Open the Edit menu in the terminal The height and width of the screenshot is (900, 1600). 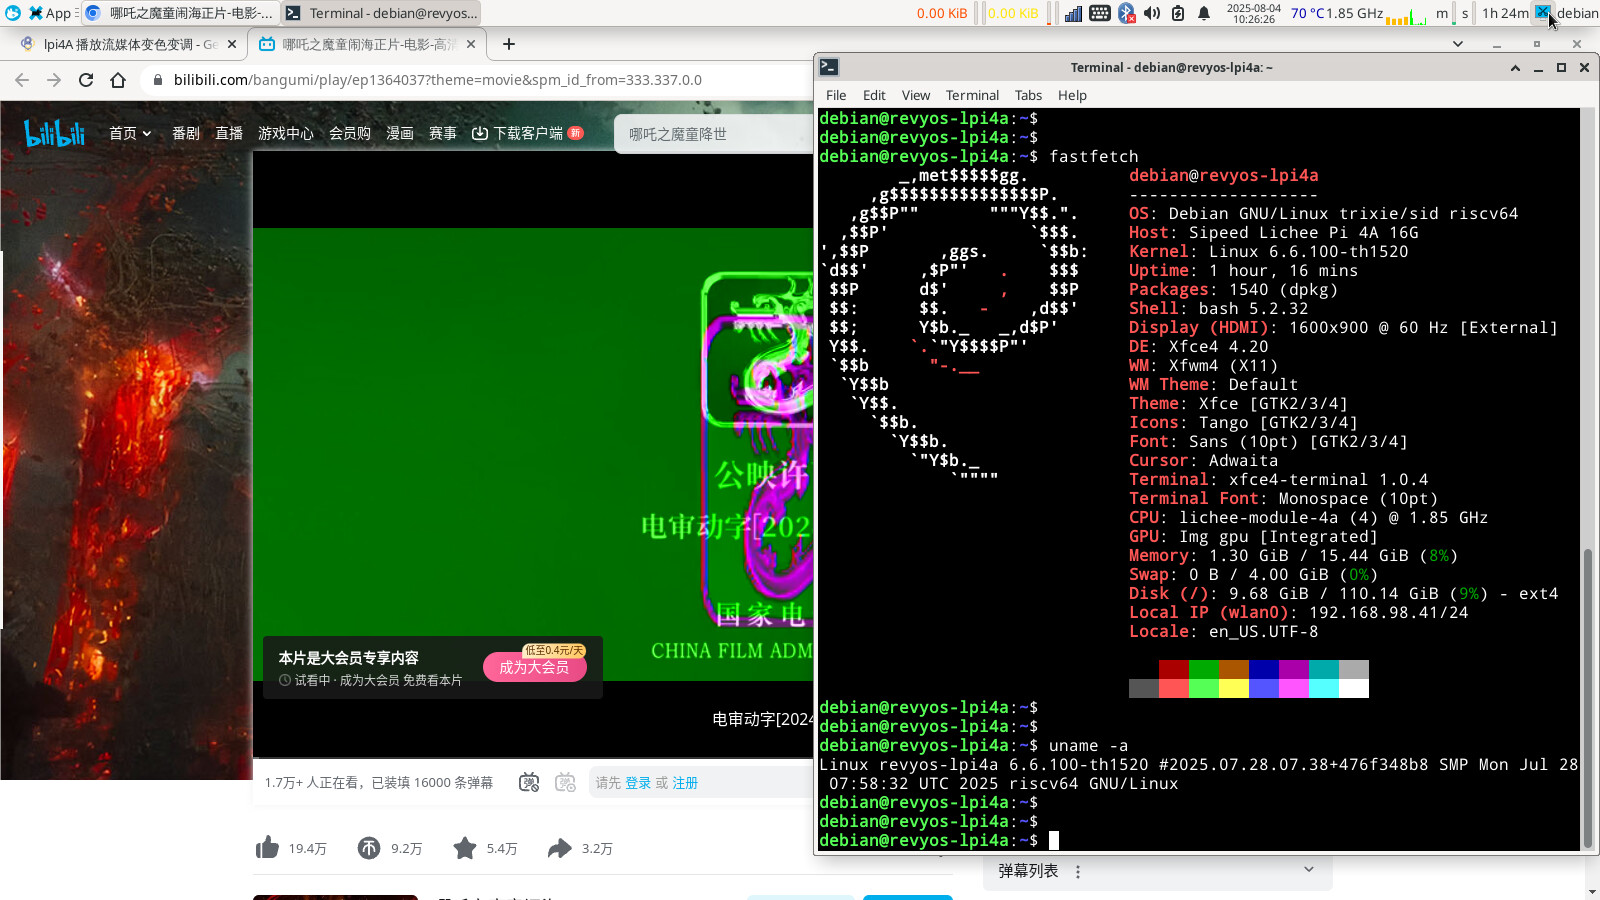(x=874, y=95)
